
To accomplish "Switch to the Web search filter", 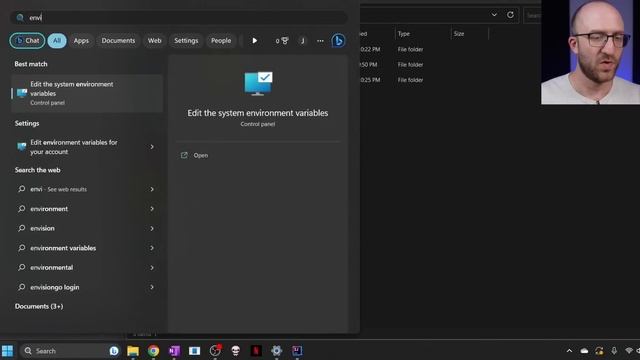I will coord(154,40).
